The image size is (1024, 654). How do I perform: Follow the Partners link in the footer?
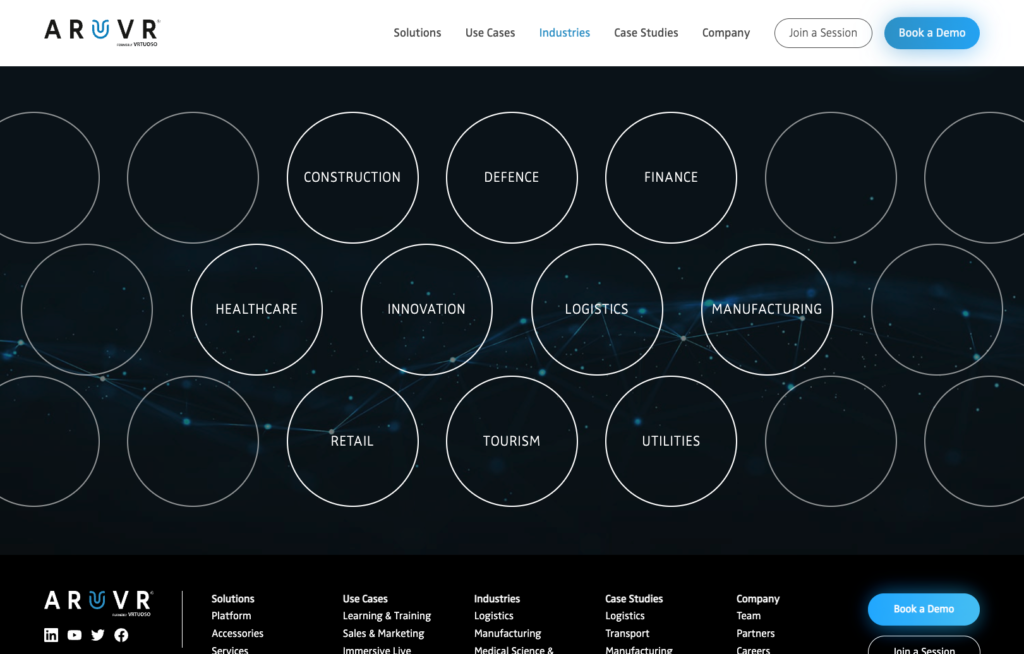click(755, 633)
